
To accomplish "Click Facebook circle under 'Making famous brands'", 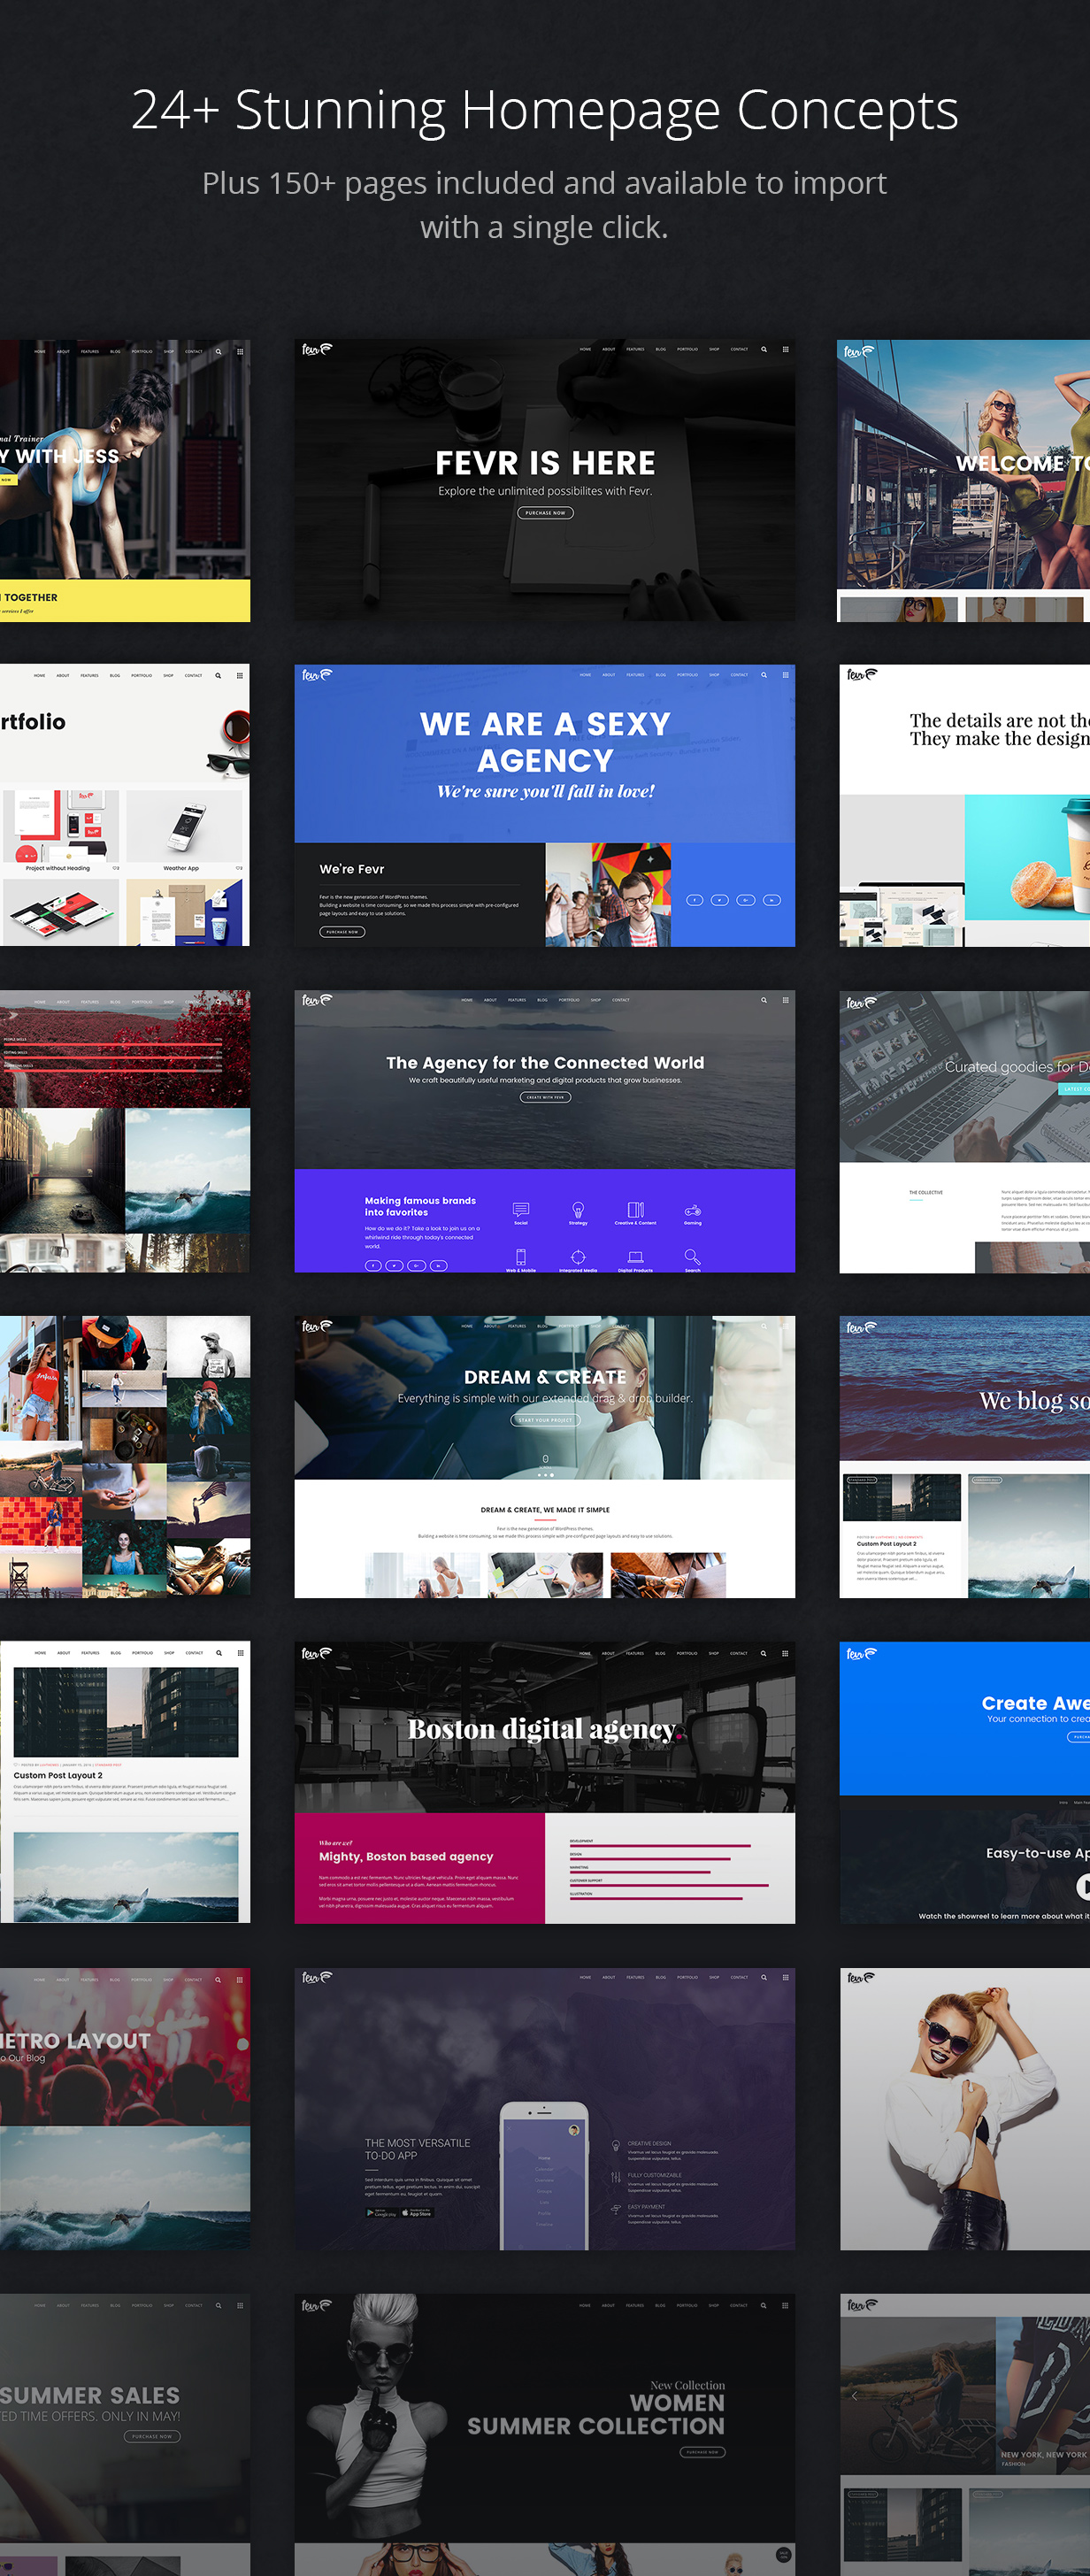I will click(373, 1265).
